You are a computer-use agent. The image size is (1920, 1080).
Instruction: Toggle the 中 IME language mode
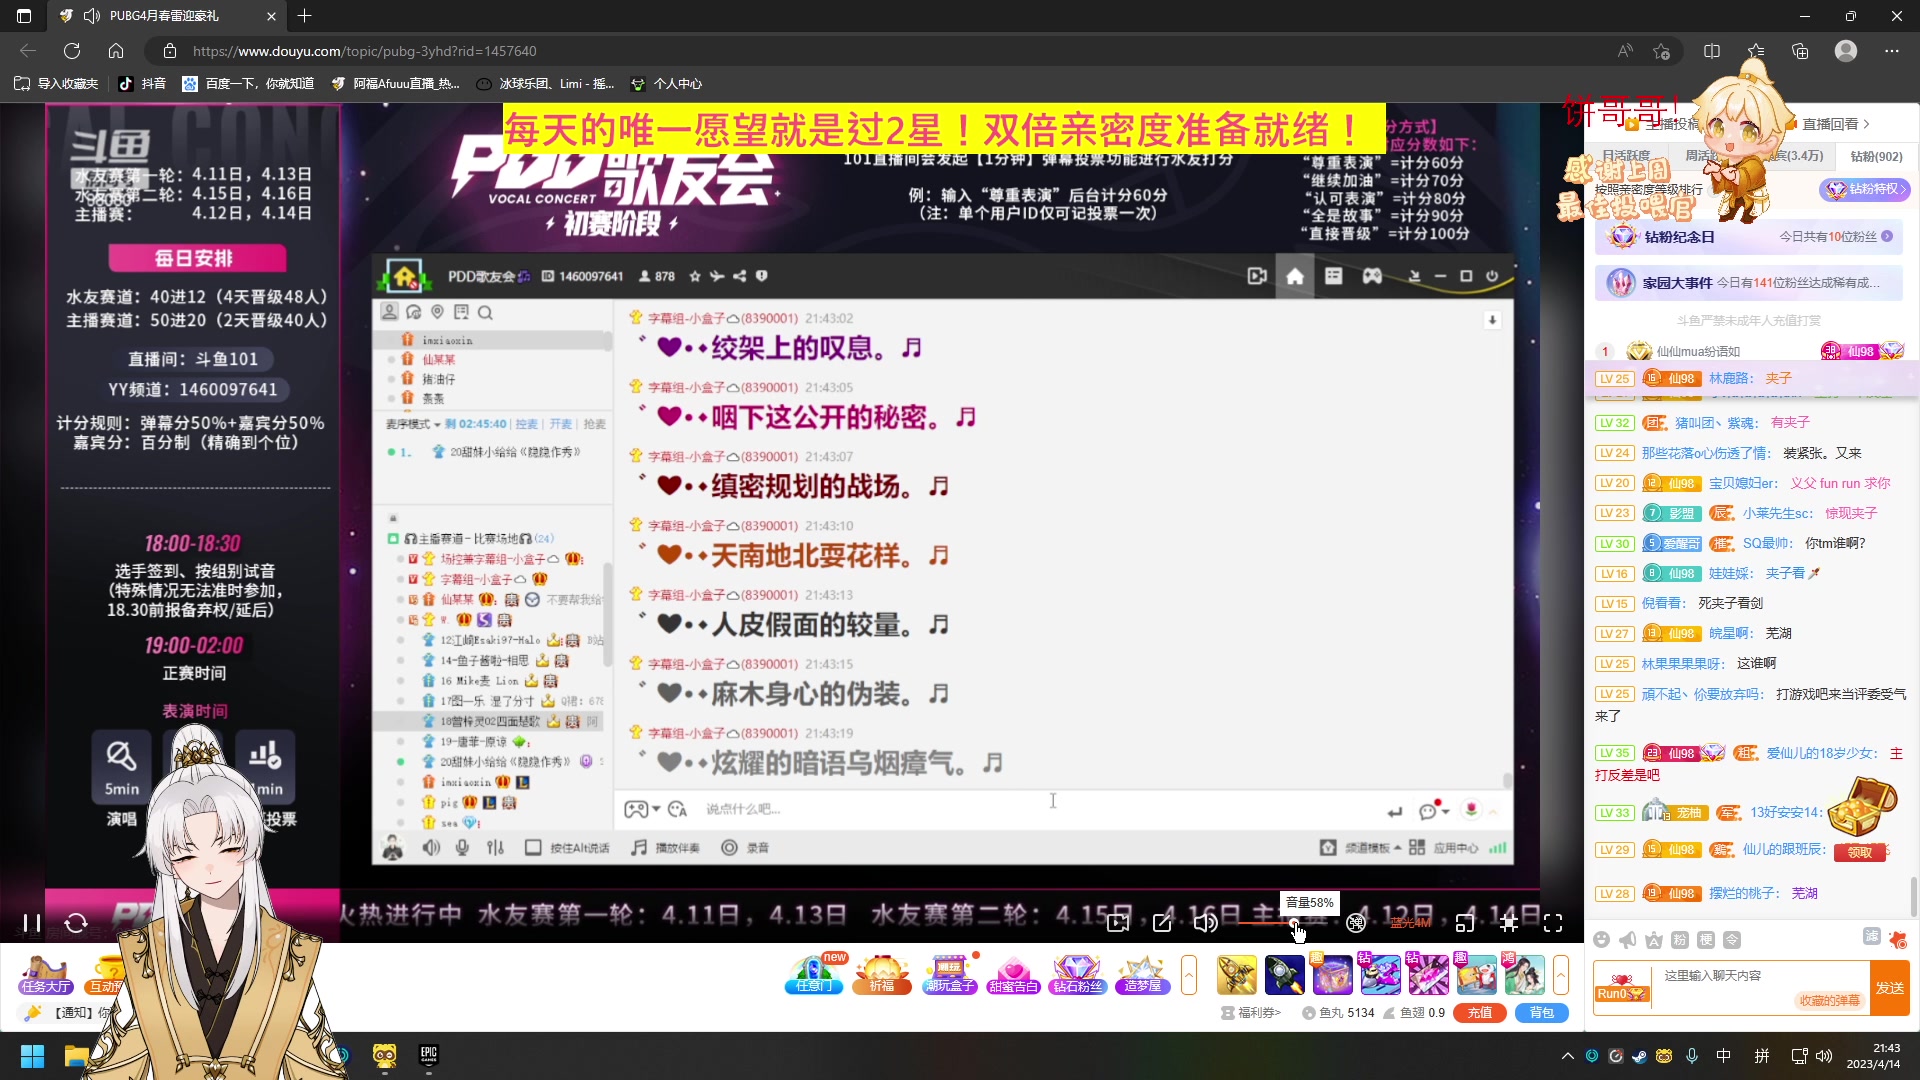point(1724,1056)
